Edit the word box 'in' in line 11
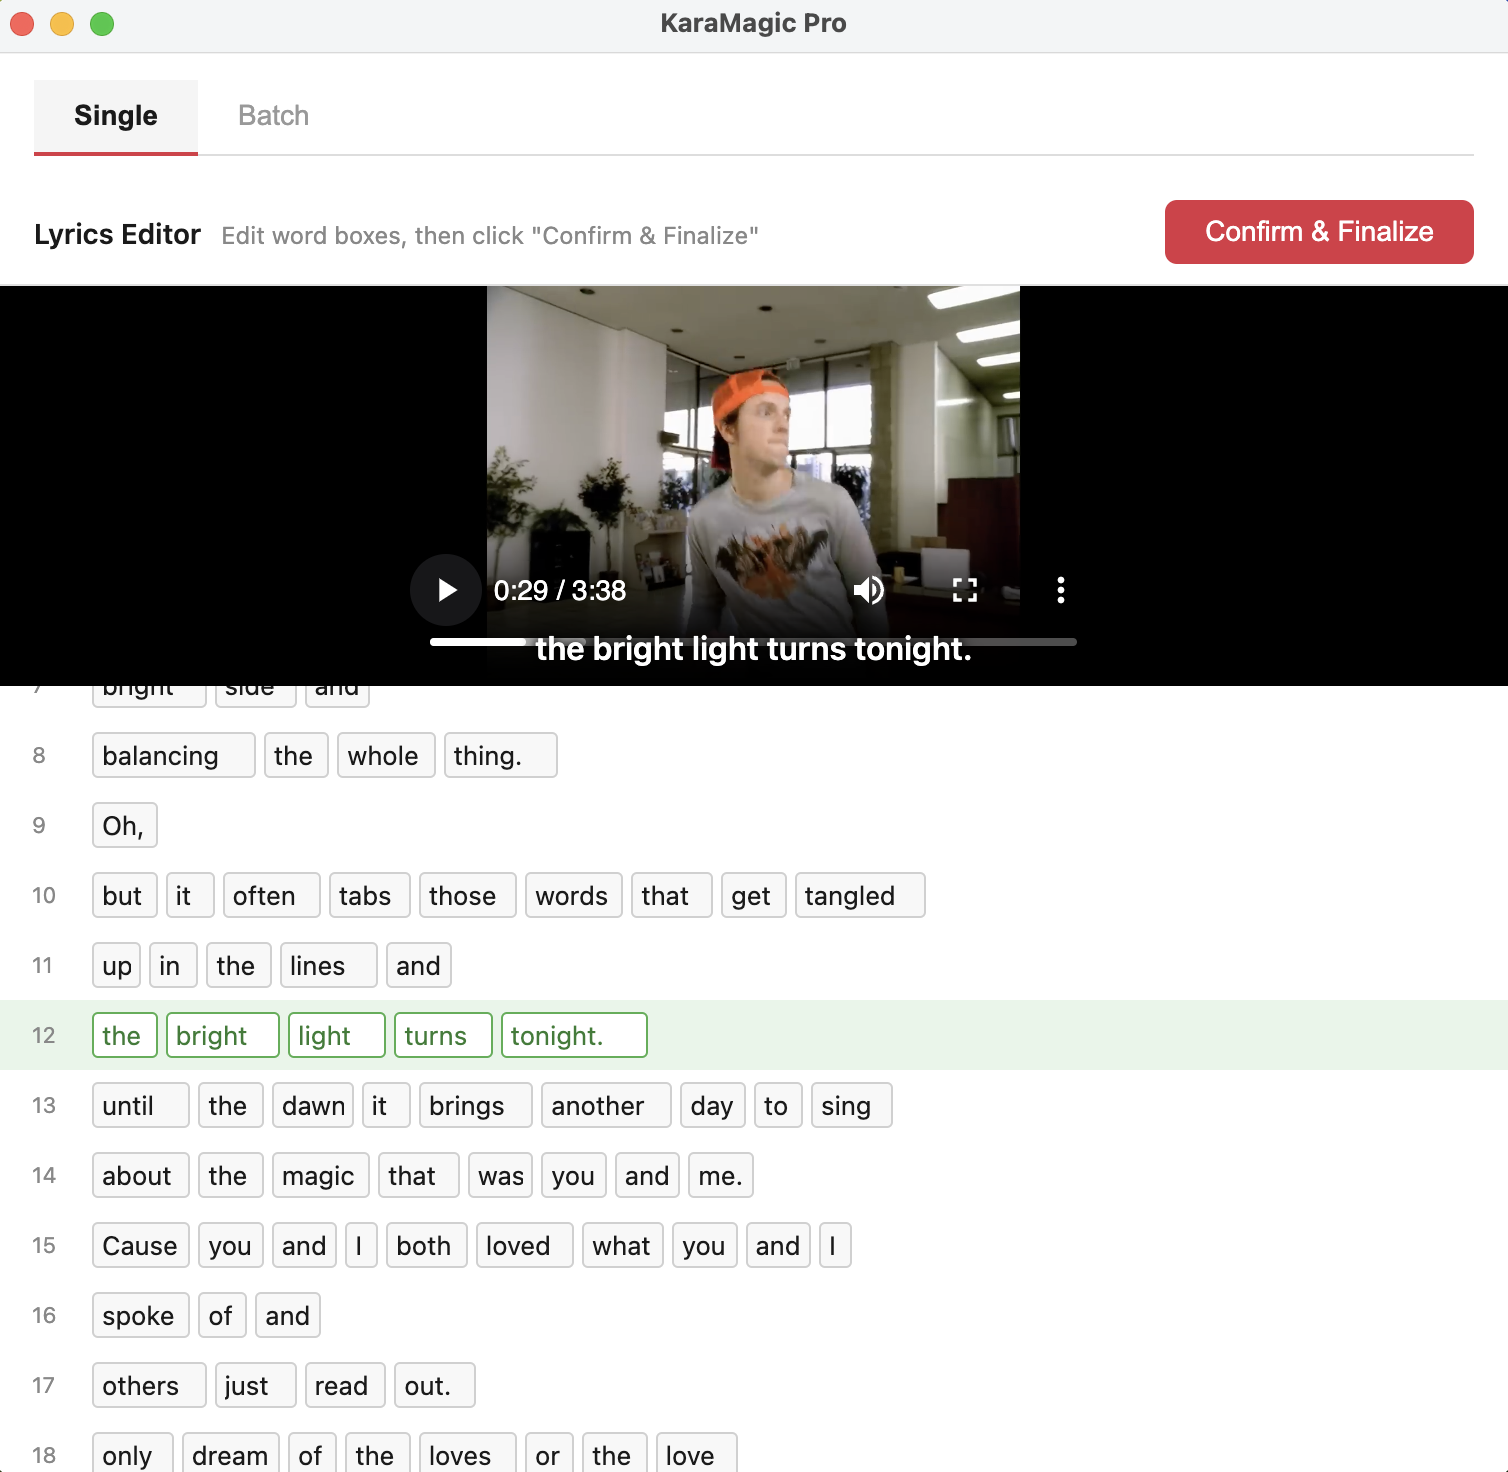The width and height of the screenshot is (1508, 1472). click(x=174, y=966)
